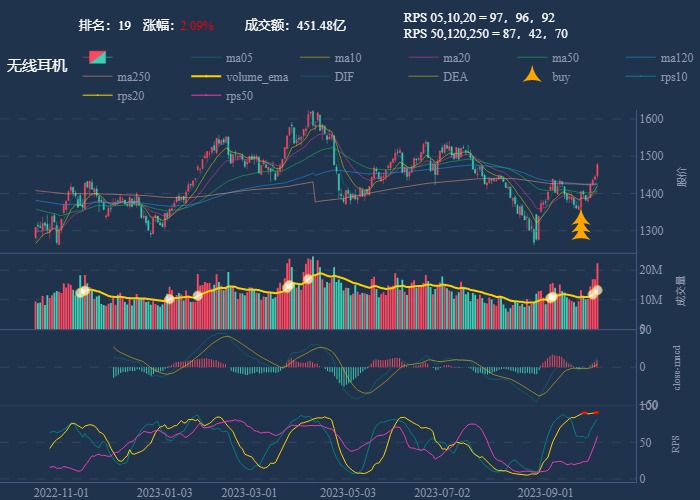
Task: Hide the ma50 moving average line
Action: pyautogui.click(x=565, y=57)
